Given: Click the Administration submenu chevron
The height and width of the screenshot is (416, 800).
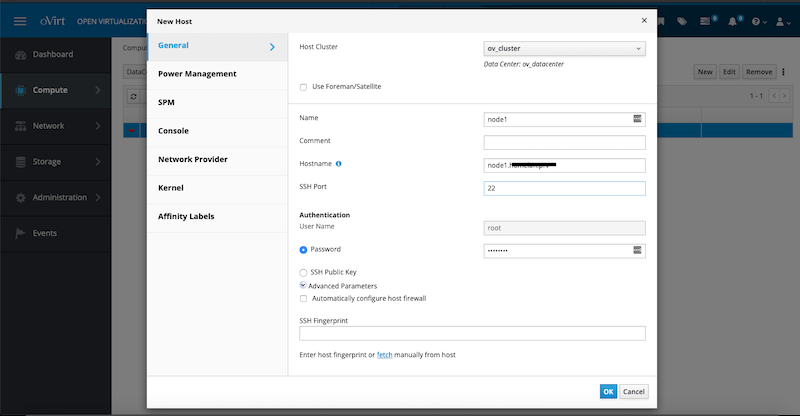Looking at the screenshot, I should pos(97,197).
